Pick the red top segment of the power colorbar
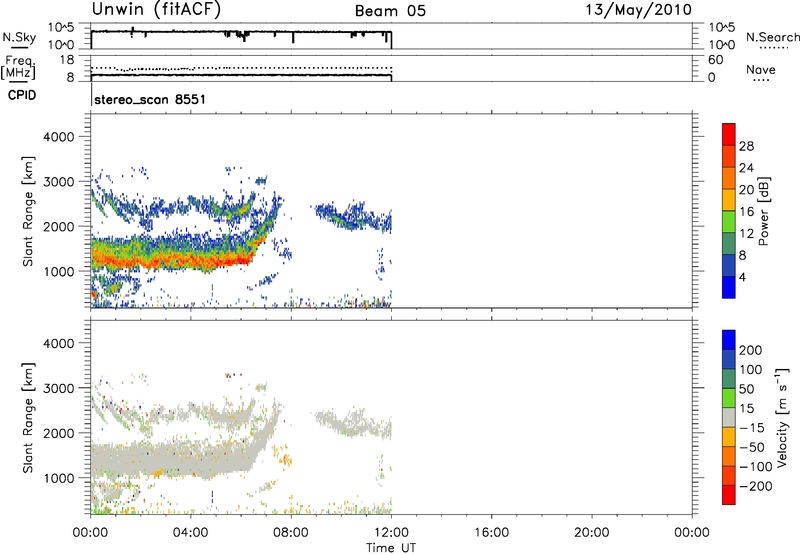 [x=729, y=134]
